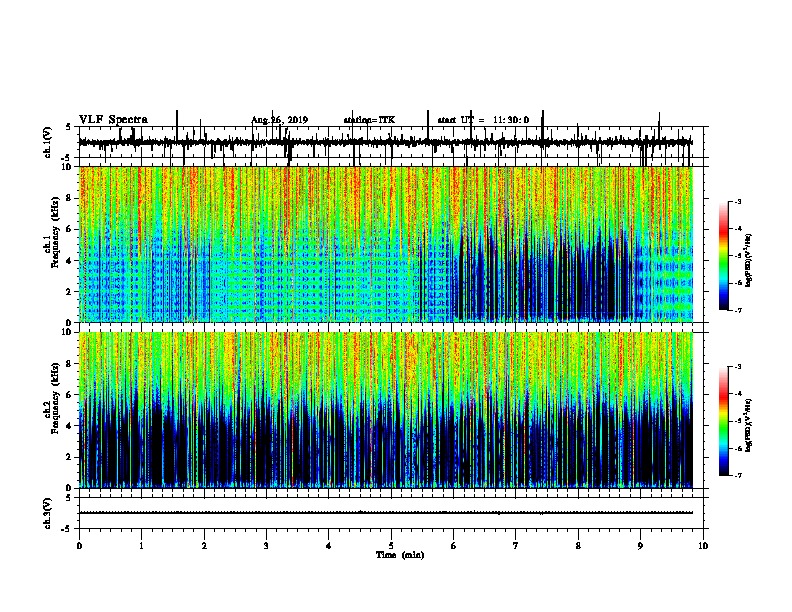Click the "2" kHz tick on ch.1 frequency axis
This screenshot has height=612, width=792.
pos(70,291)
